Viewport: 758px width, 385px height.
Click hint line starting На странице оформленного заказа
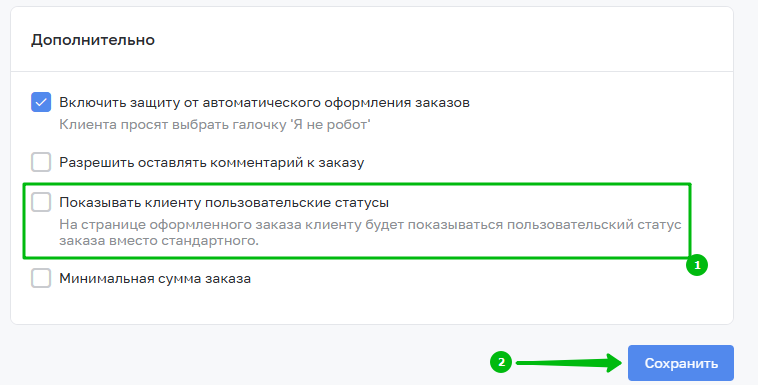pyautogui.click(x=370, y=225)
